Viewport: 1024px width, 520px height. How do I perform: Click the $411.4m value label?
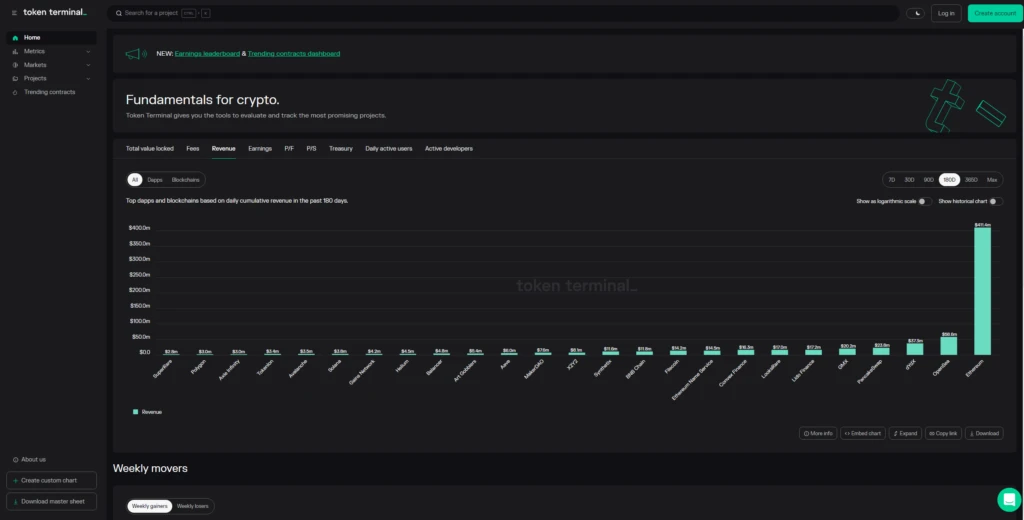tap(982, 225)
